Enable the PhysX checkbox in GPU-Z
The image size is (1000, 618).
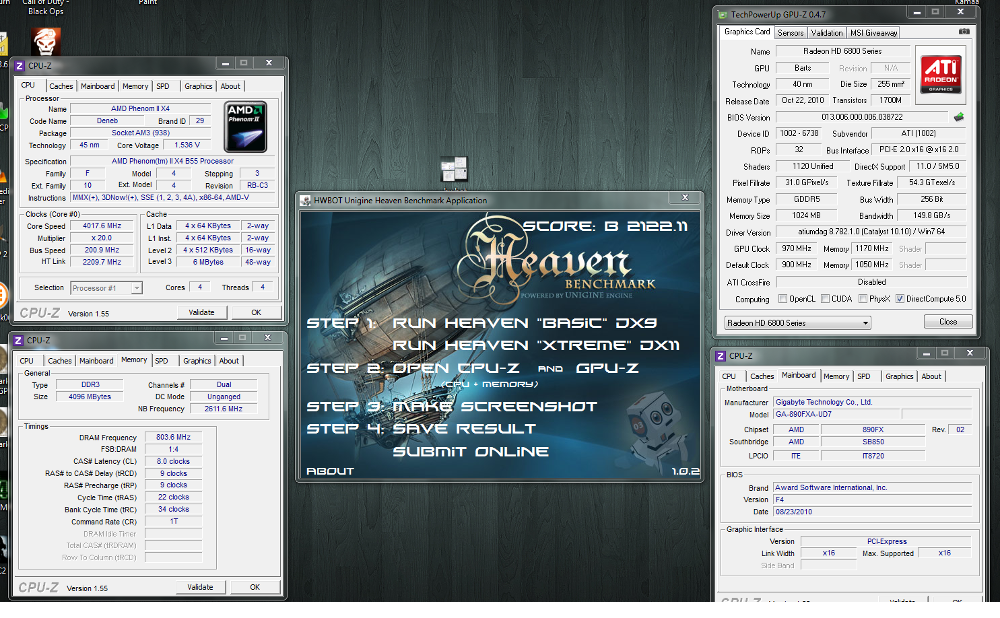863,298
